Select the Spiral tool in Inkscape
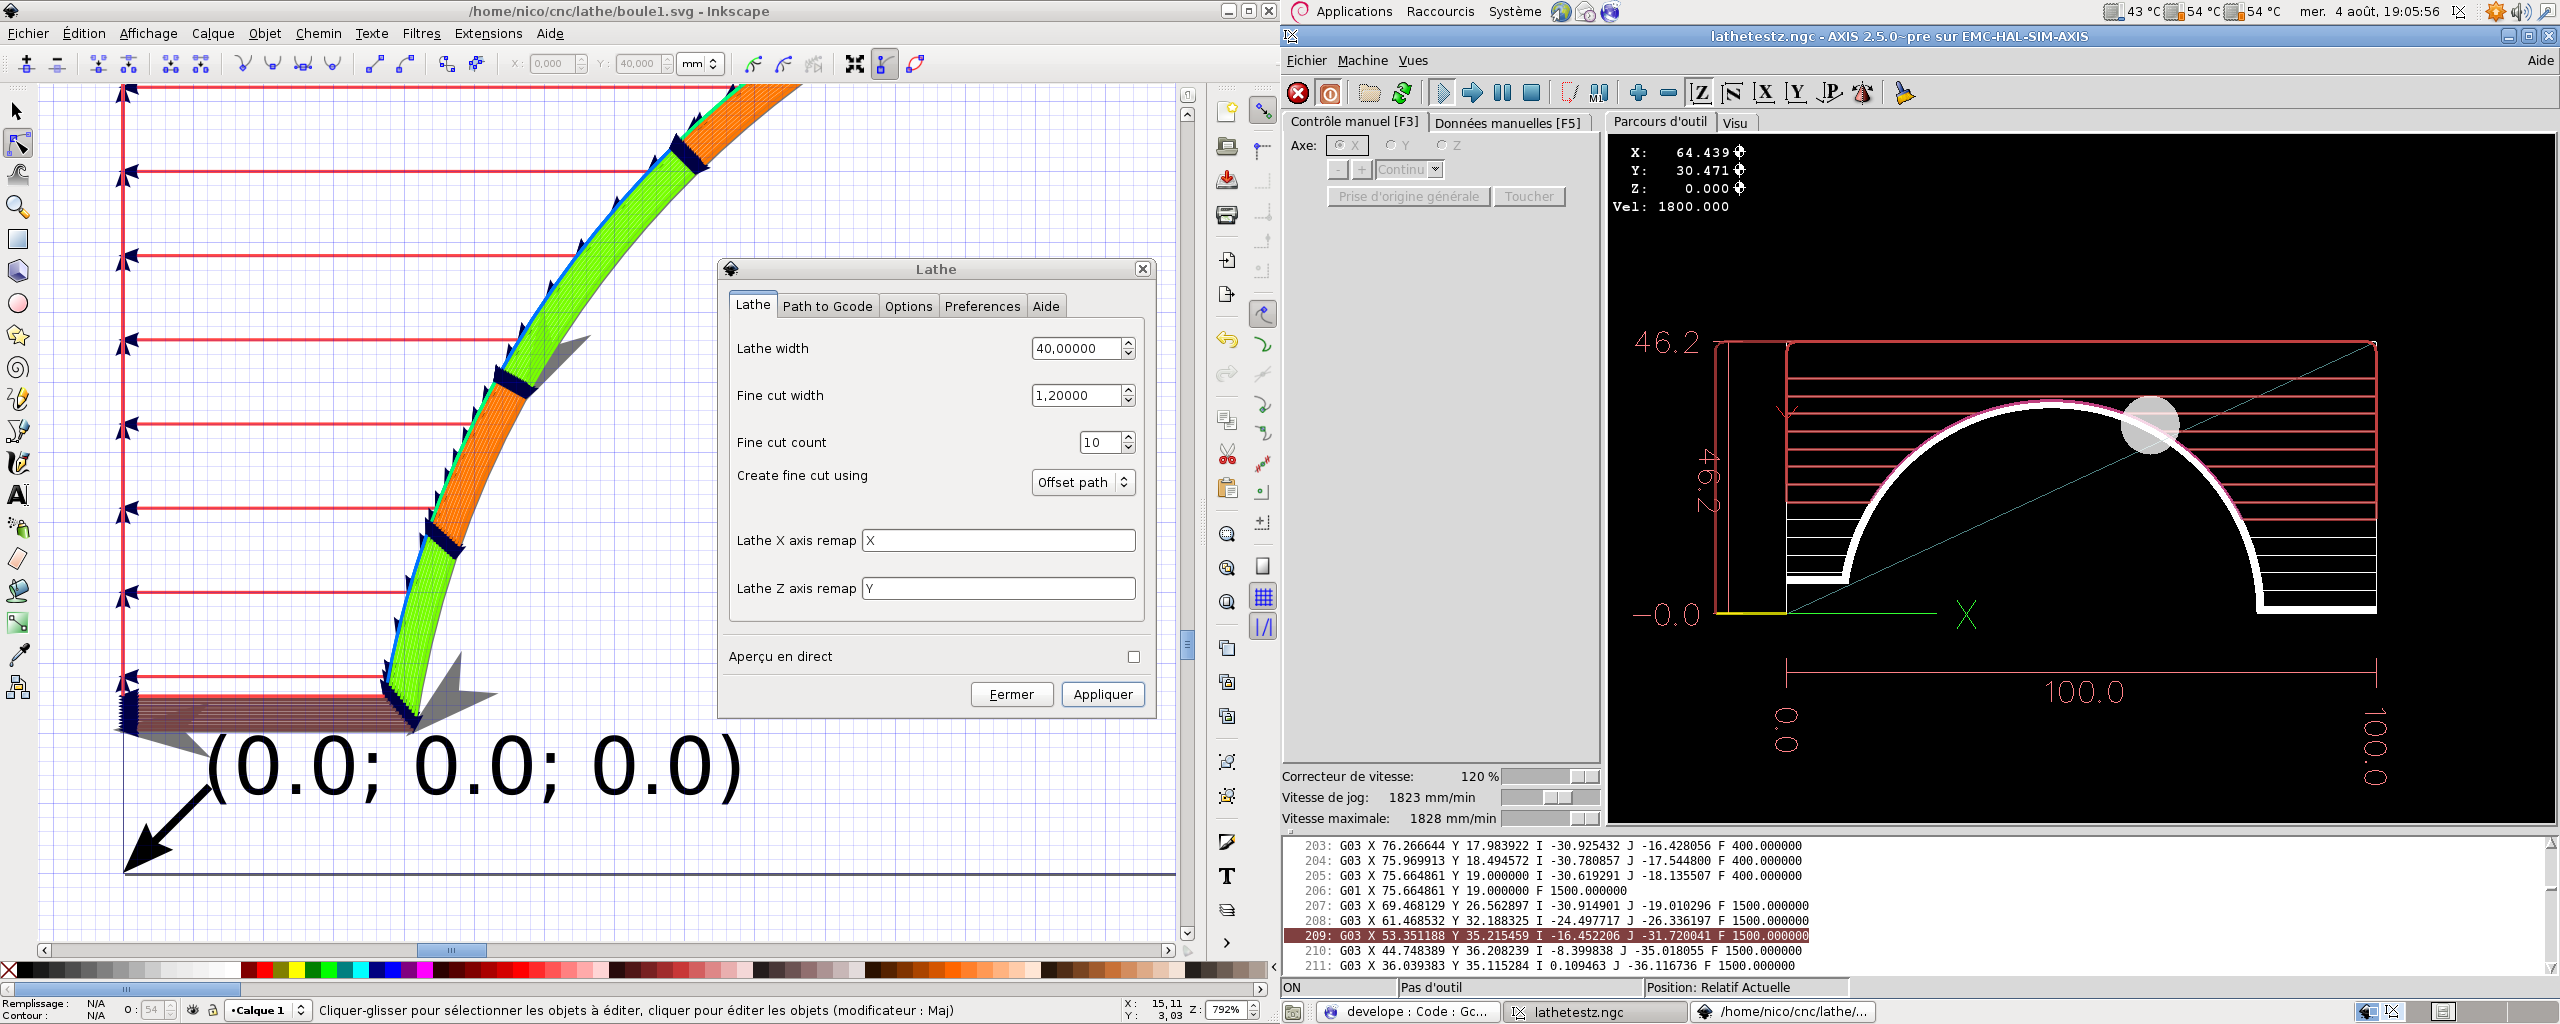This screenshot has width=2560, height=1024. pos(18,368)
